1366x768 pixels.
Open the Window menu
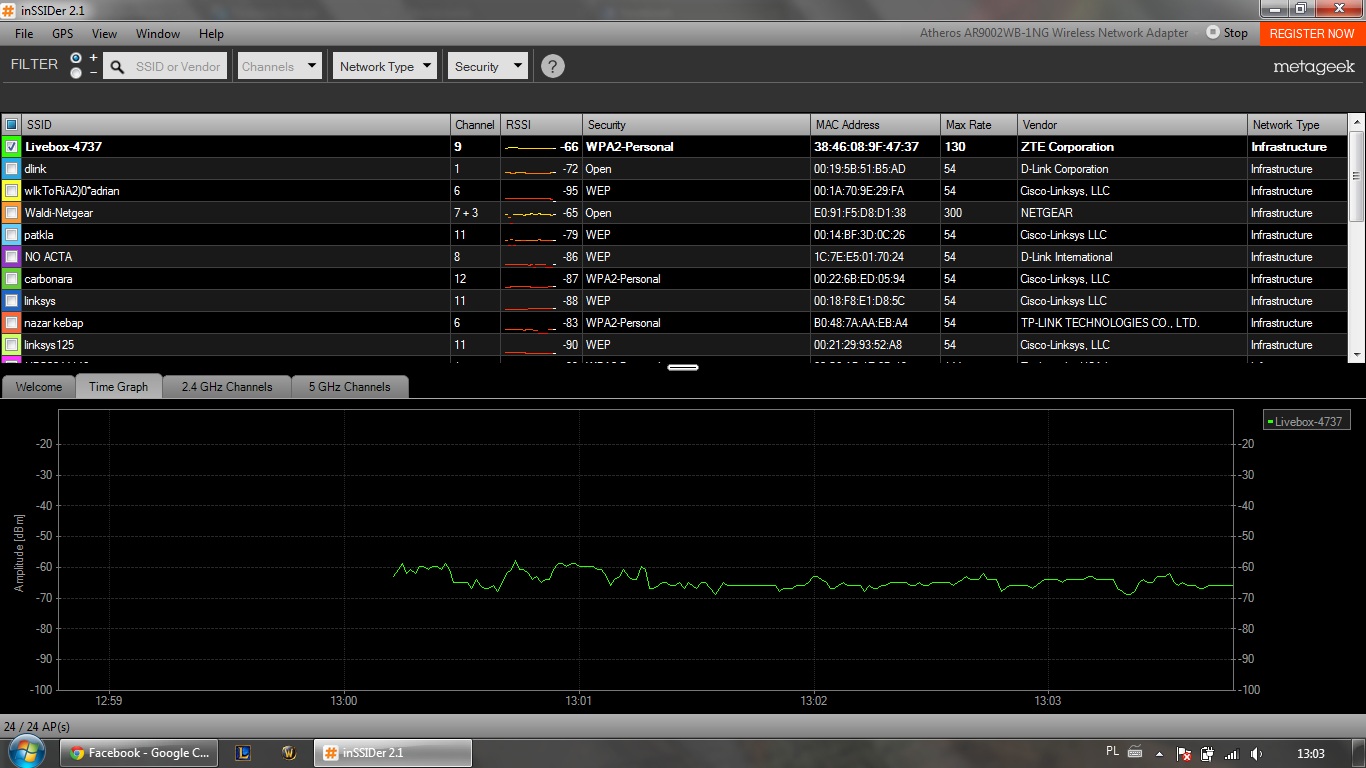[158, 33]
